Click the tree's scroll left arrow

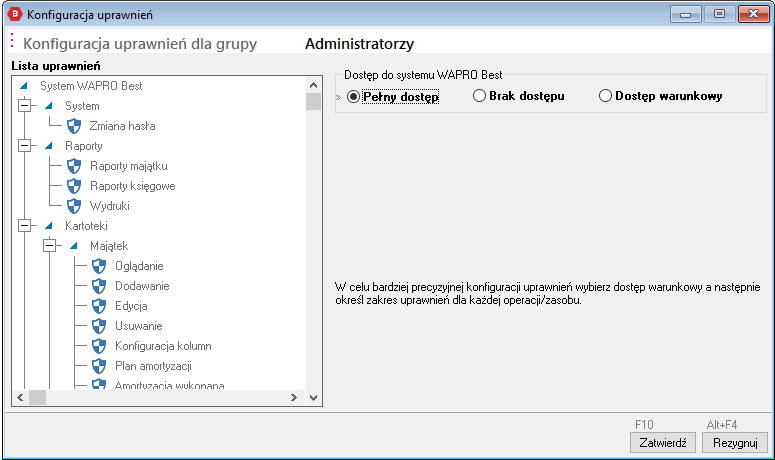coord(20,397)
